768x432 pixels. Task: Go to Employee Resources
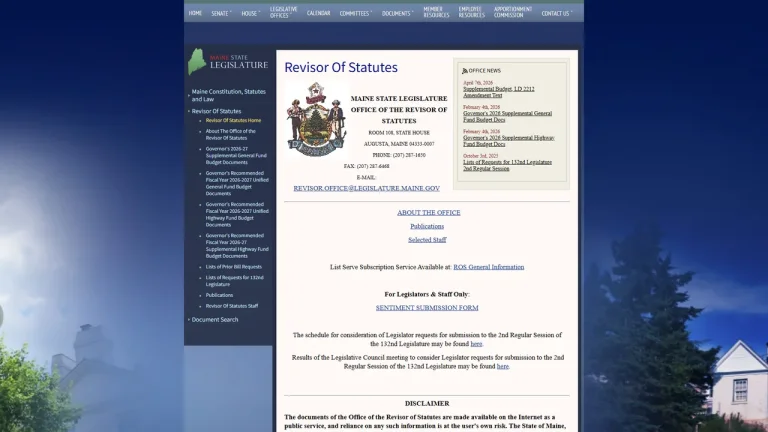coord(471,12)
